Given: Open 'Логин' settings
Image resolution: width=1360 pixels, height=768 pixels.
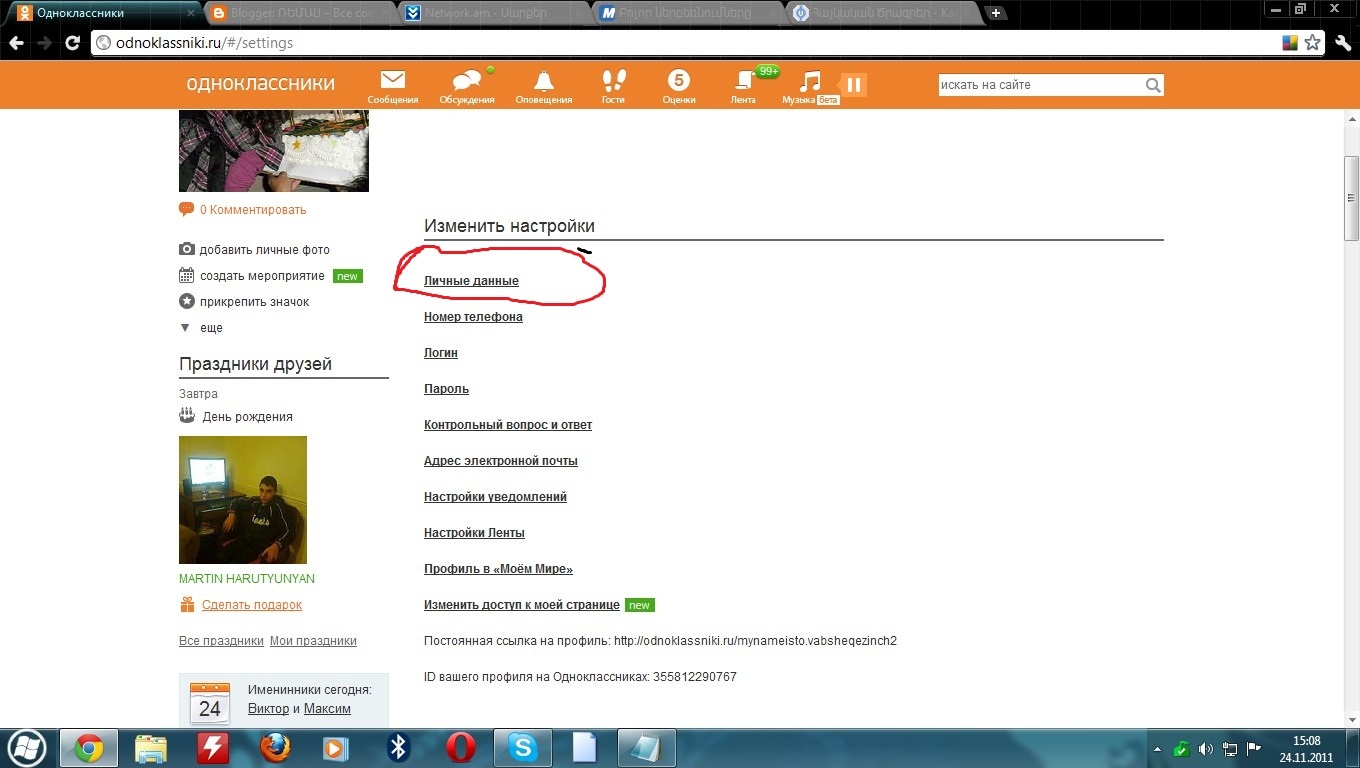Looking at the screenshot, I should (x=441, y=353).
